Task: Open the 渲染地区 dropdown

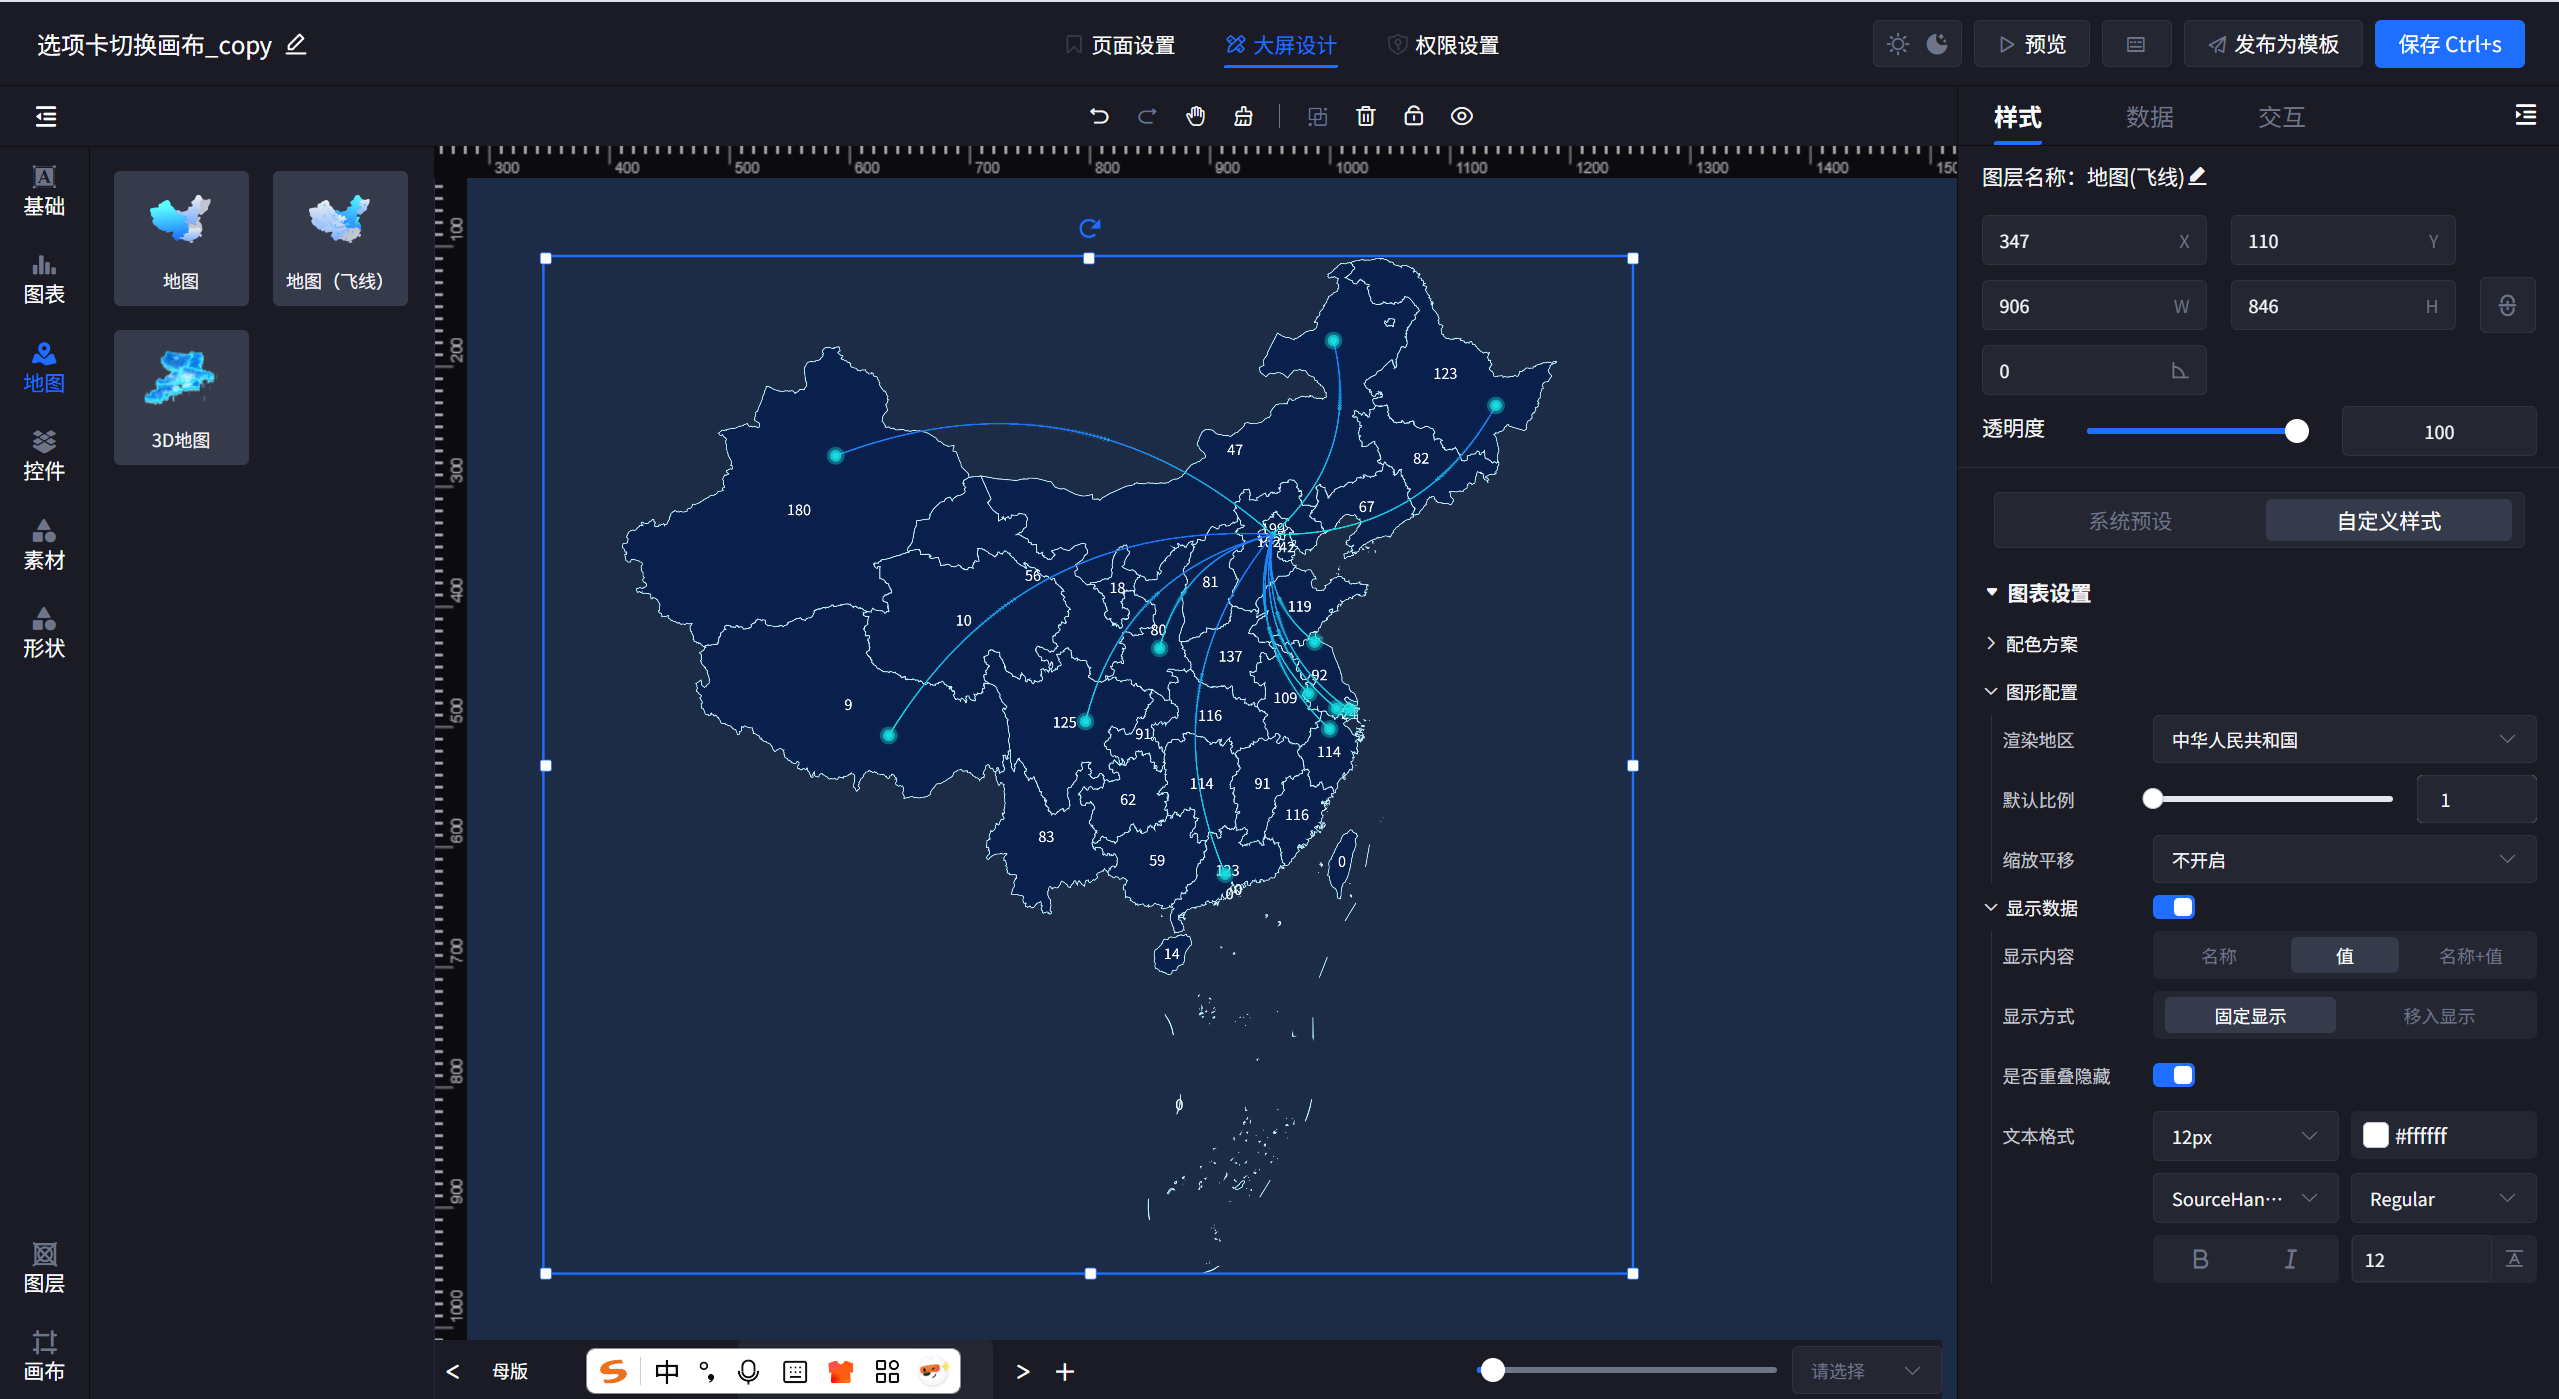Action: coord(2343,740)
